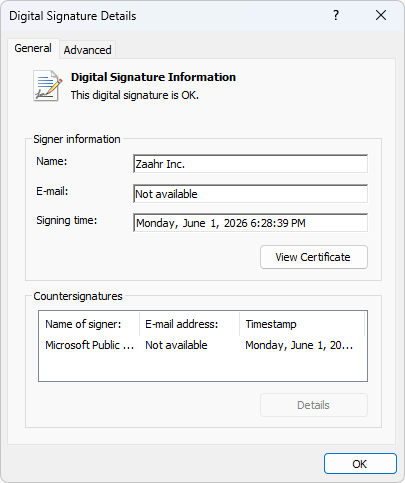
Task: Click the Countersignatures group label
Action: pos(78,296)
